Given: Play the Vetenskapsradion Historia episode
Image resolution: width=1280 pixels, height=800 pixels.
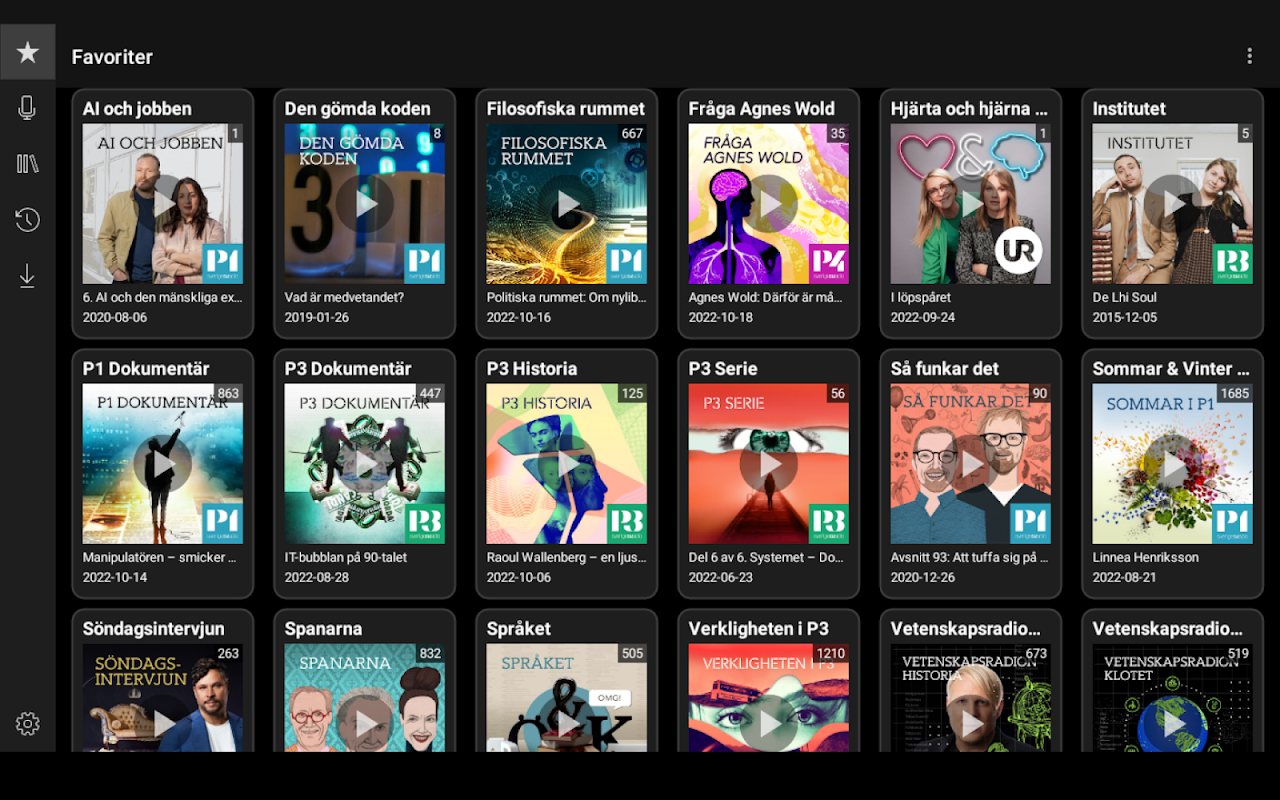Looking at the screenshot, I should point(971,723).
